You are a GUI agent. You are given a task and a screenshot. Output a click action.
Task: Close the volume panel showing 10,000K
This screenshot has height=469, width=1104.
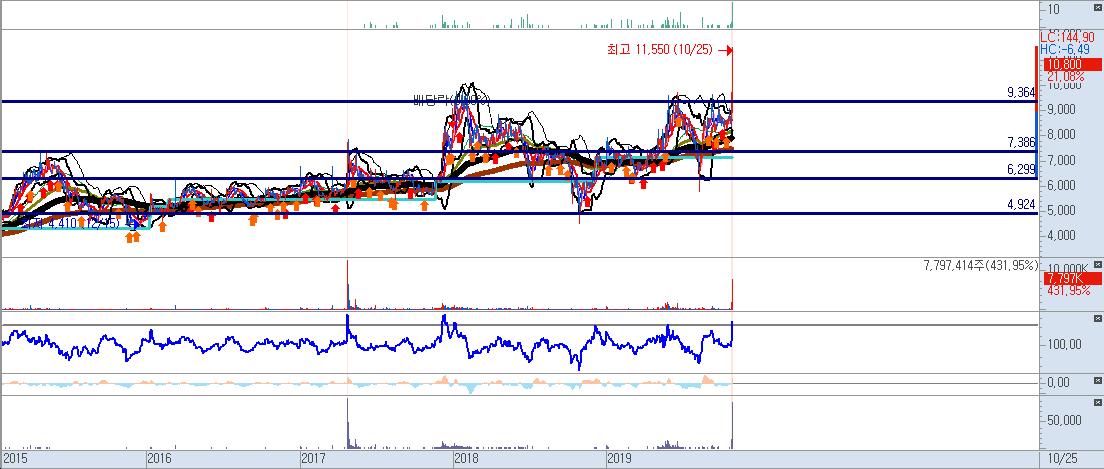1098,263
